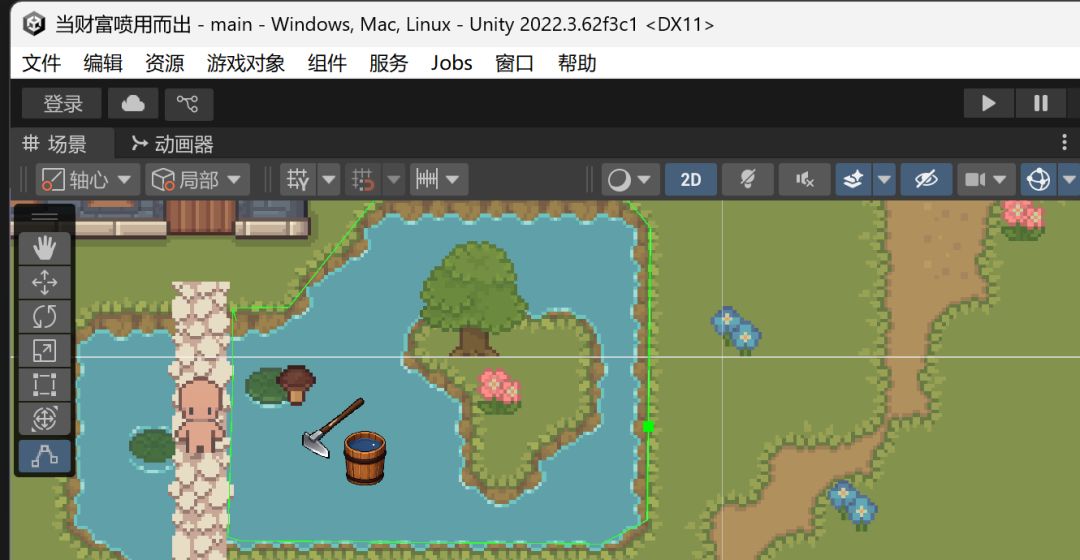Expand the grid snapping dropdown arrow
This screenshot has width=1080, height=560.
pyautogui.click(x=393, y=180)
